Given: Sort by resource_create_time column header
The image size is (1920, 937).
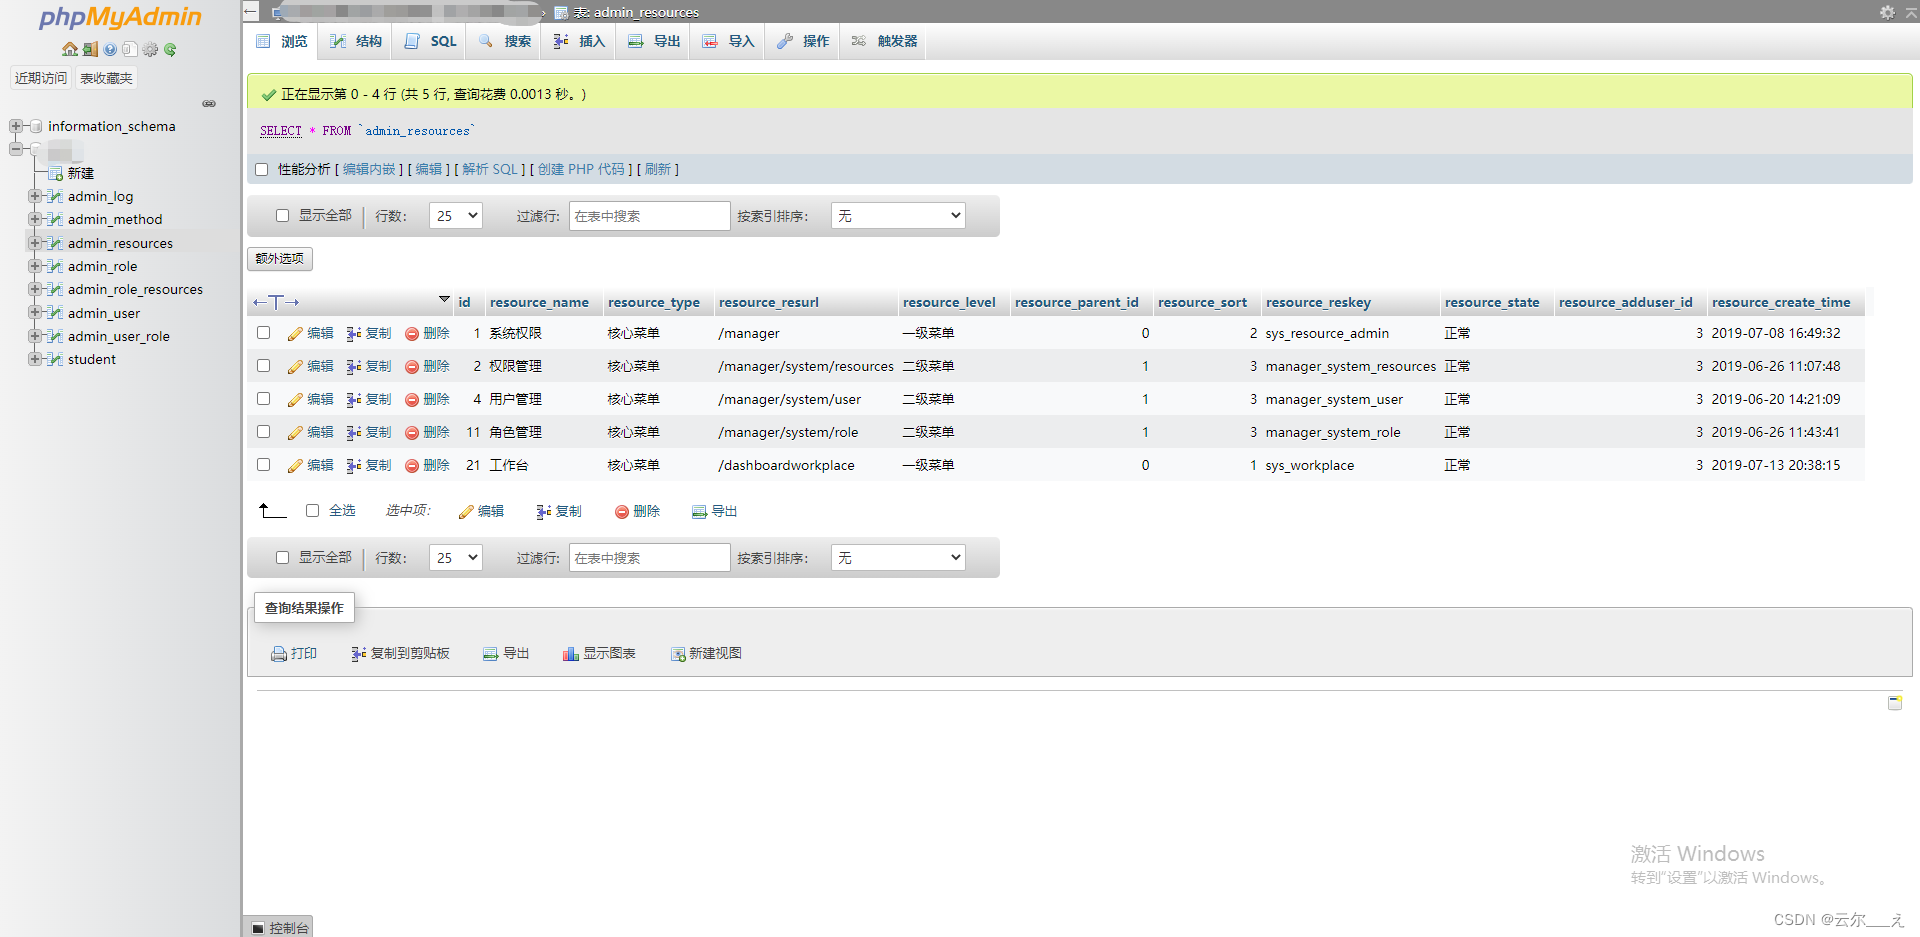Looking at the screenshot, I should point(1780,302).
